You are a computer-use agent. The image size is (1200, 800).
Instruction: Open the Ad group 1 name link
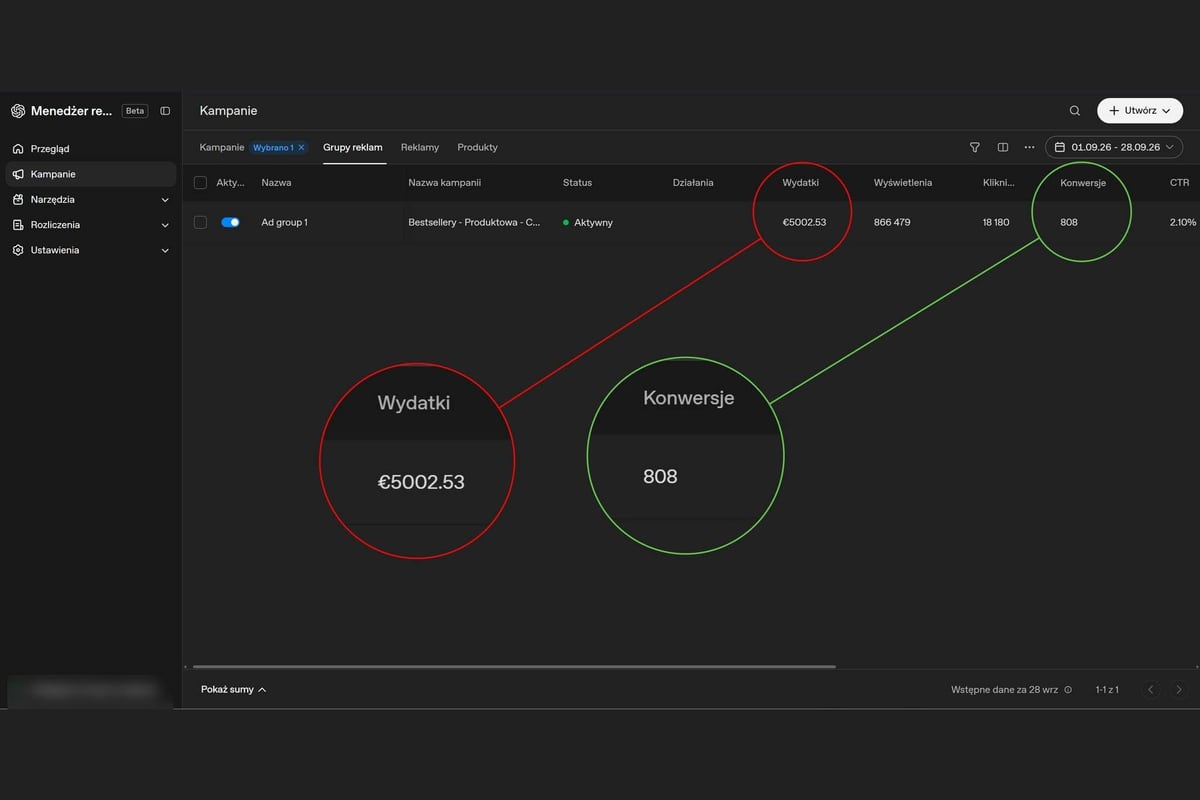(284, 222)
